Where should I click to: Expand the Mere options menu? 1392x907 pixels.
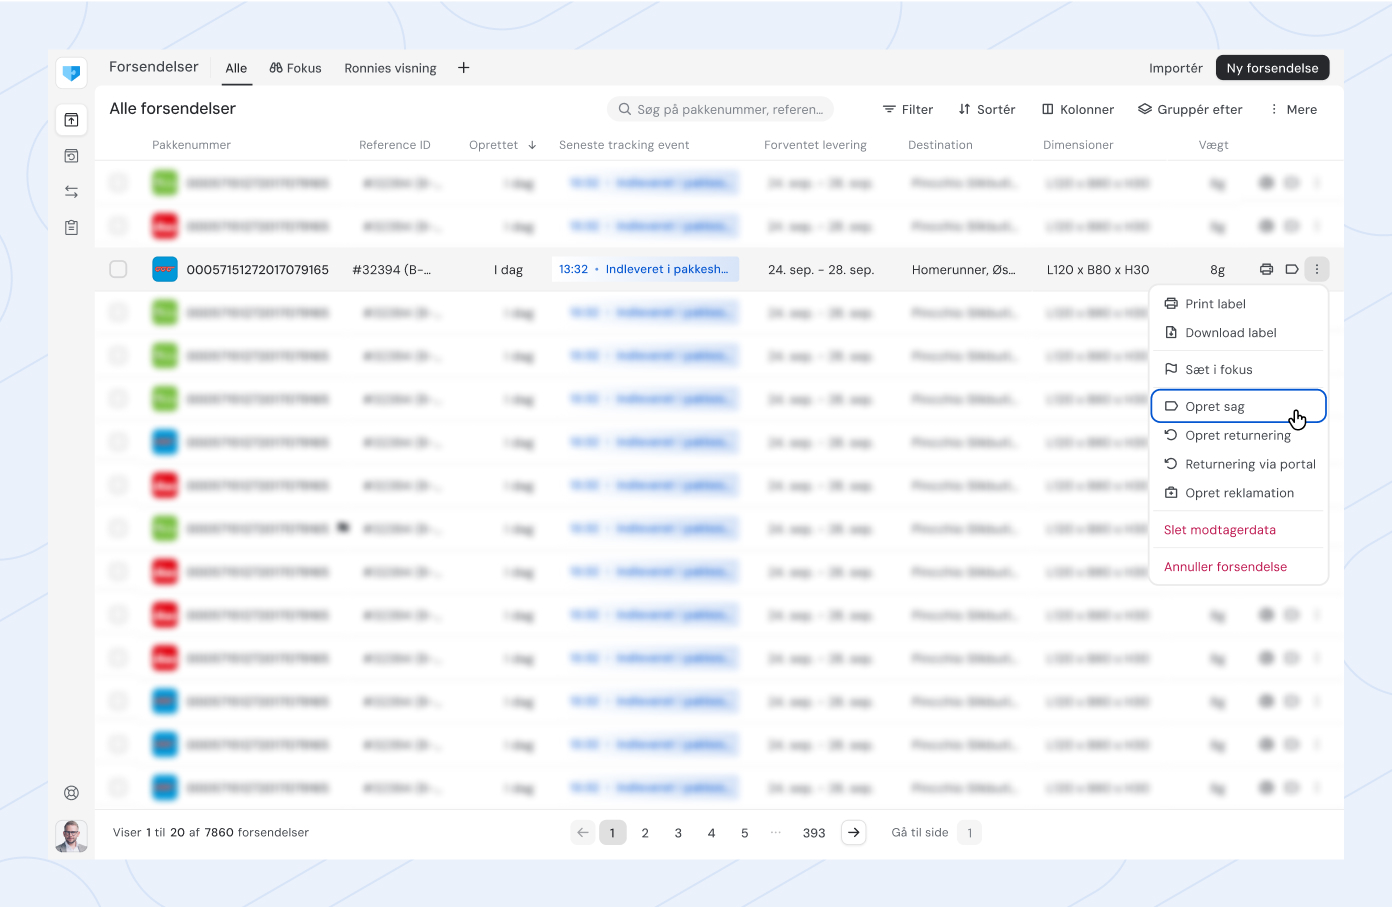(x=1293, y=109)
